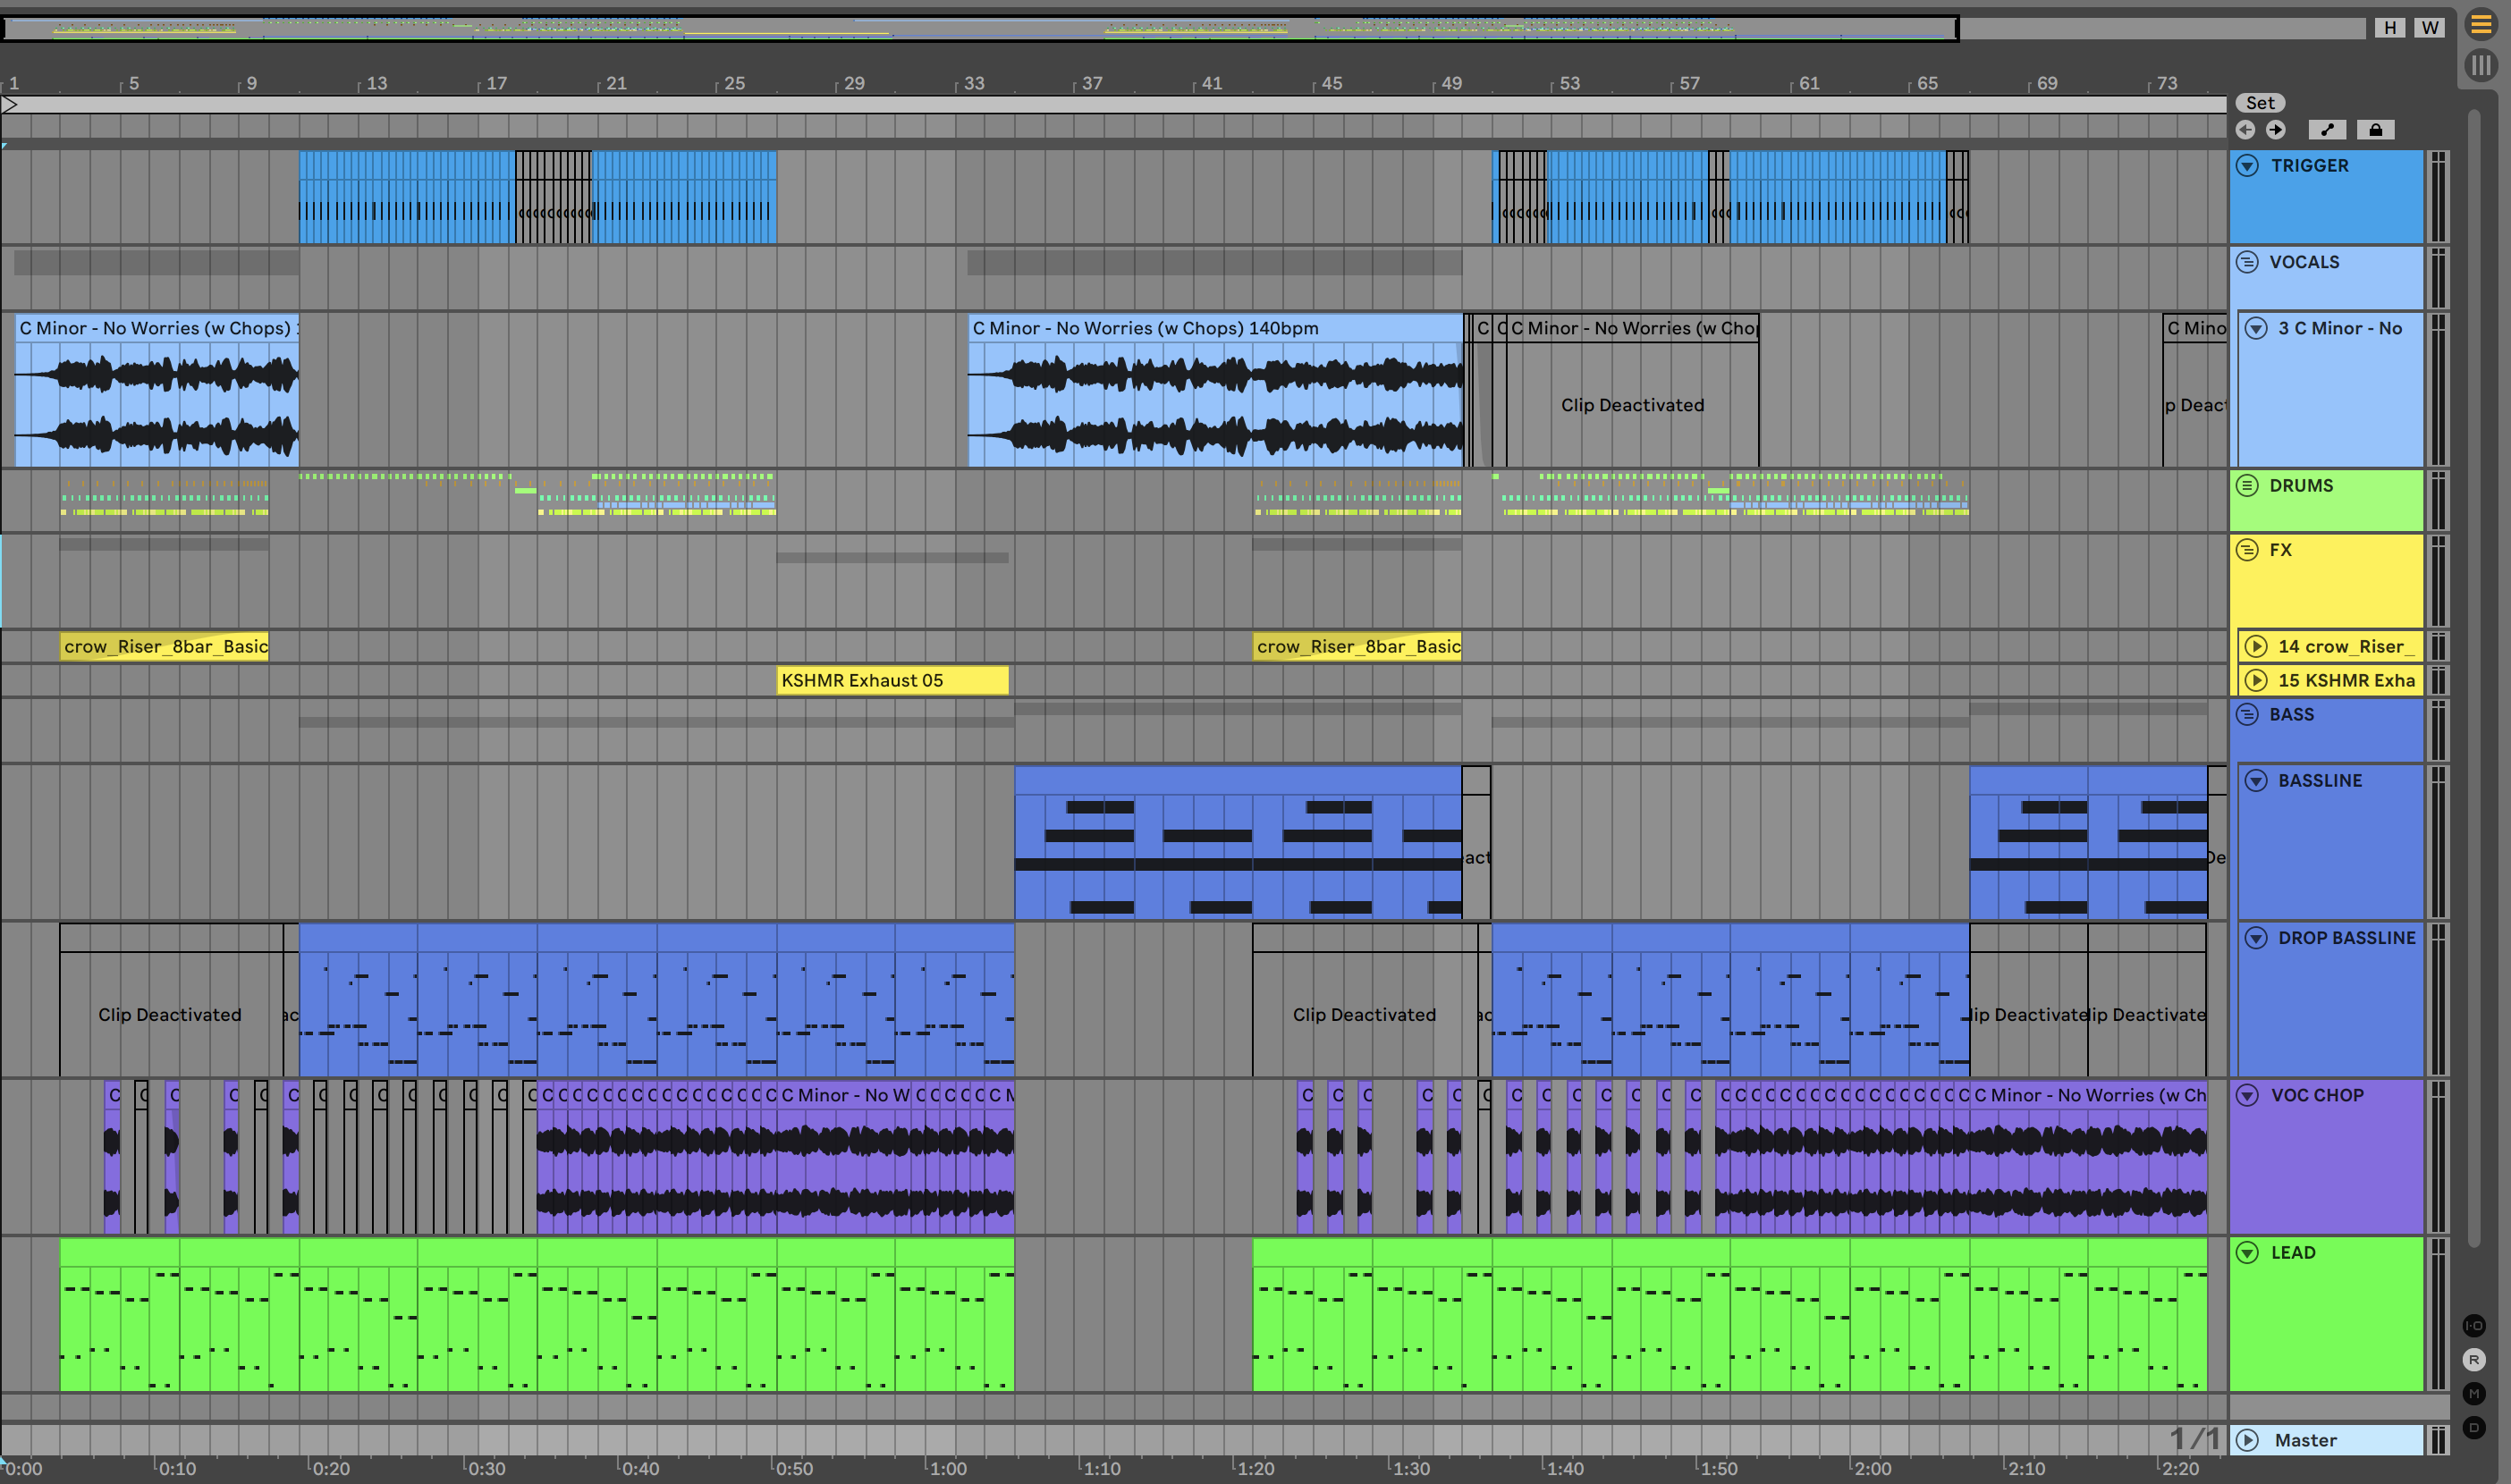This screenshot has width=2511, height=1484.
Task: Collapse the TRIGGER track
Action: point(2247,166)
